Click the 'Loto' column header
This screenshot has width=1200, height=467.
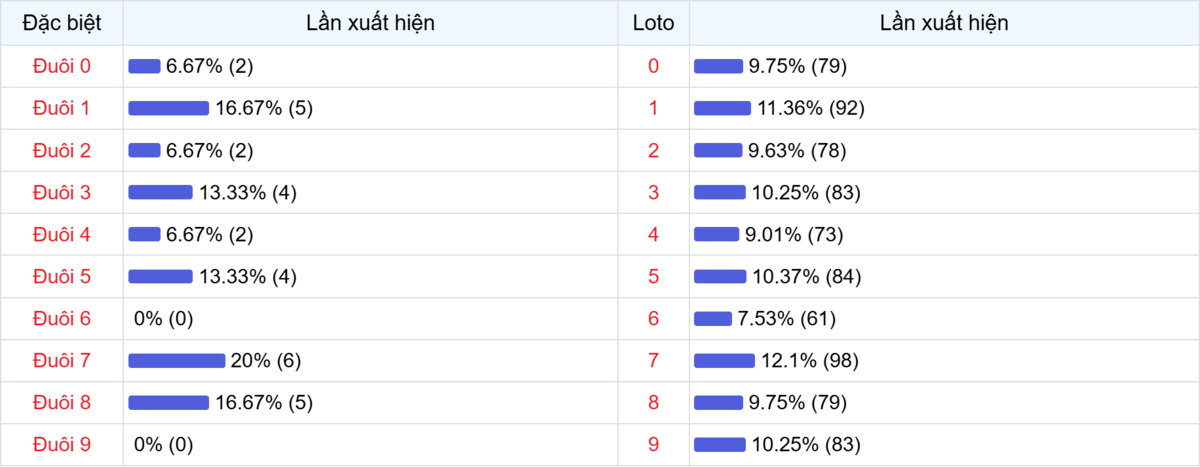[654, 22]
